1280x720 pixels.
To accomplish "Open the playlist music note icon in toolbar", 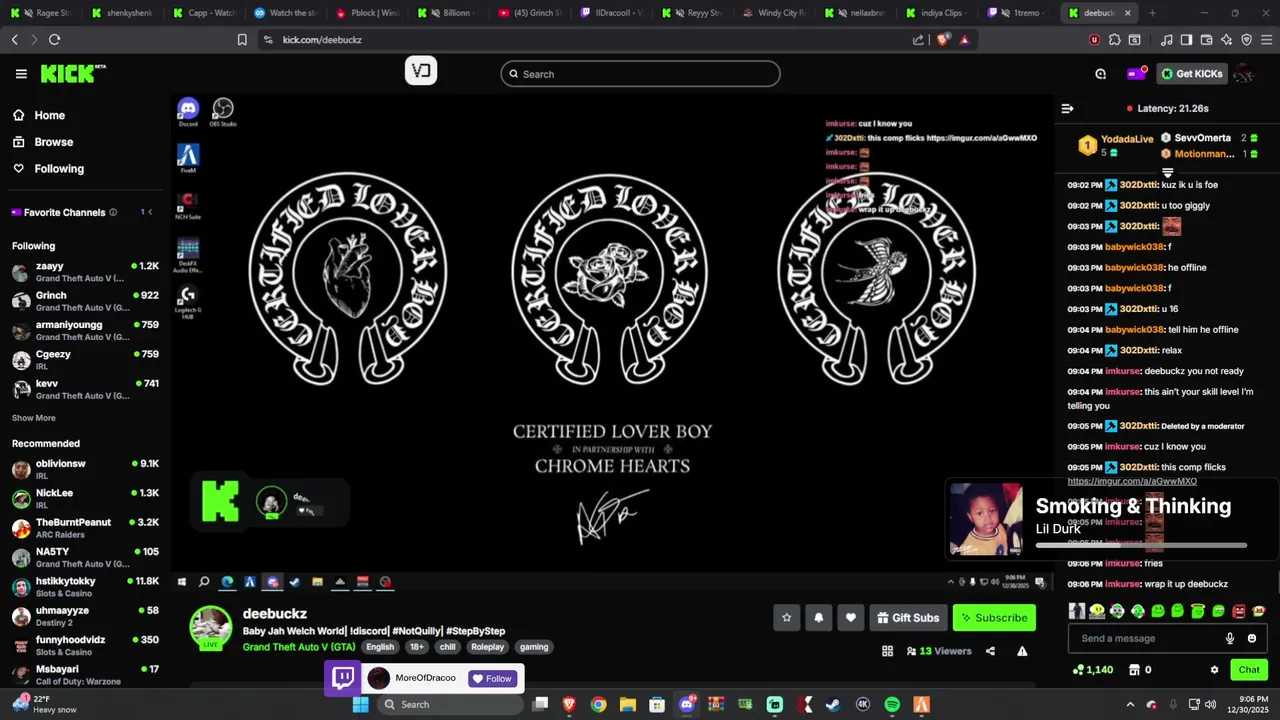I will [x=1166, y=40].
